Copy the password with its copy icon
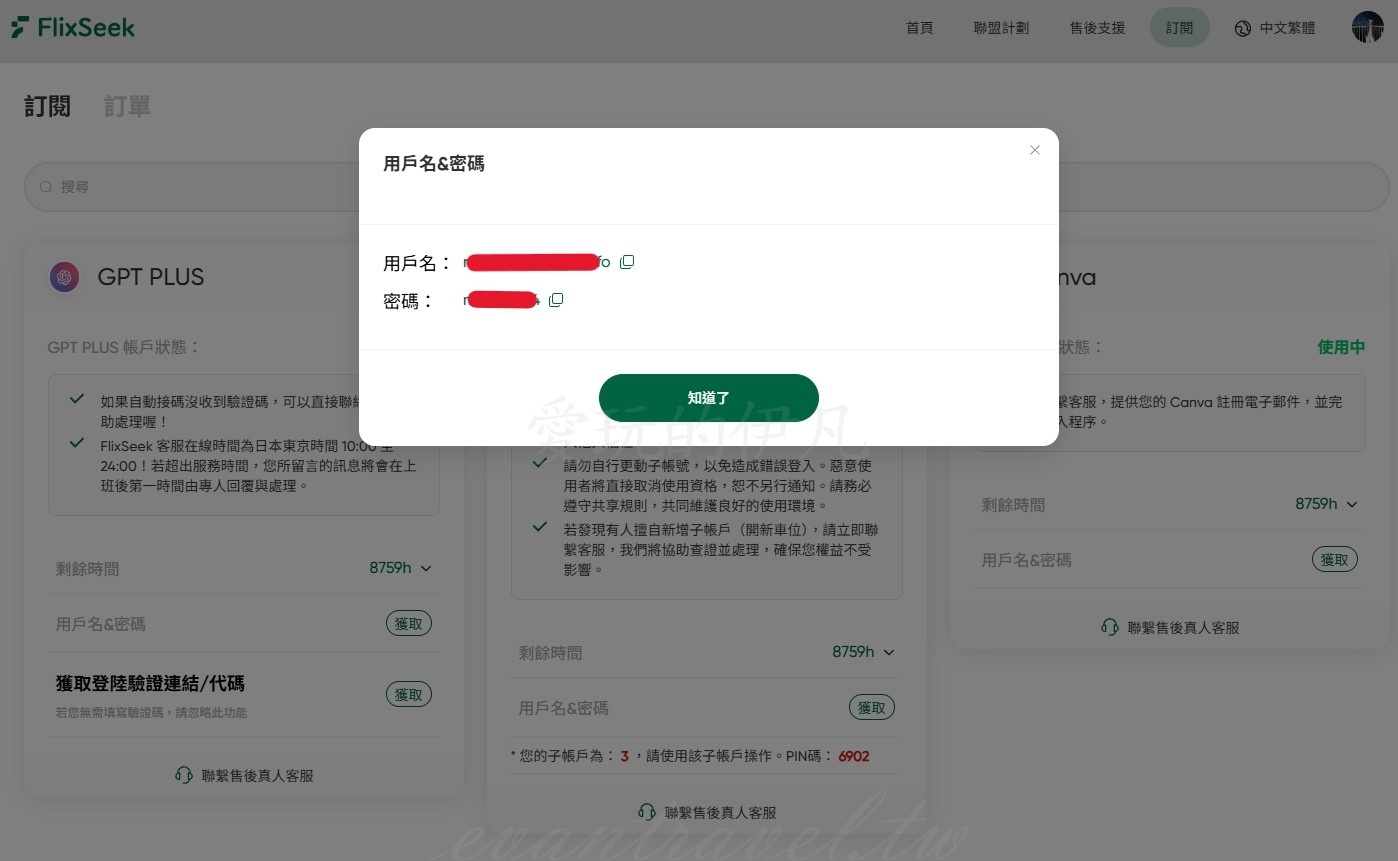The image size is (1398, 861). click(556, 300)
